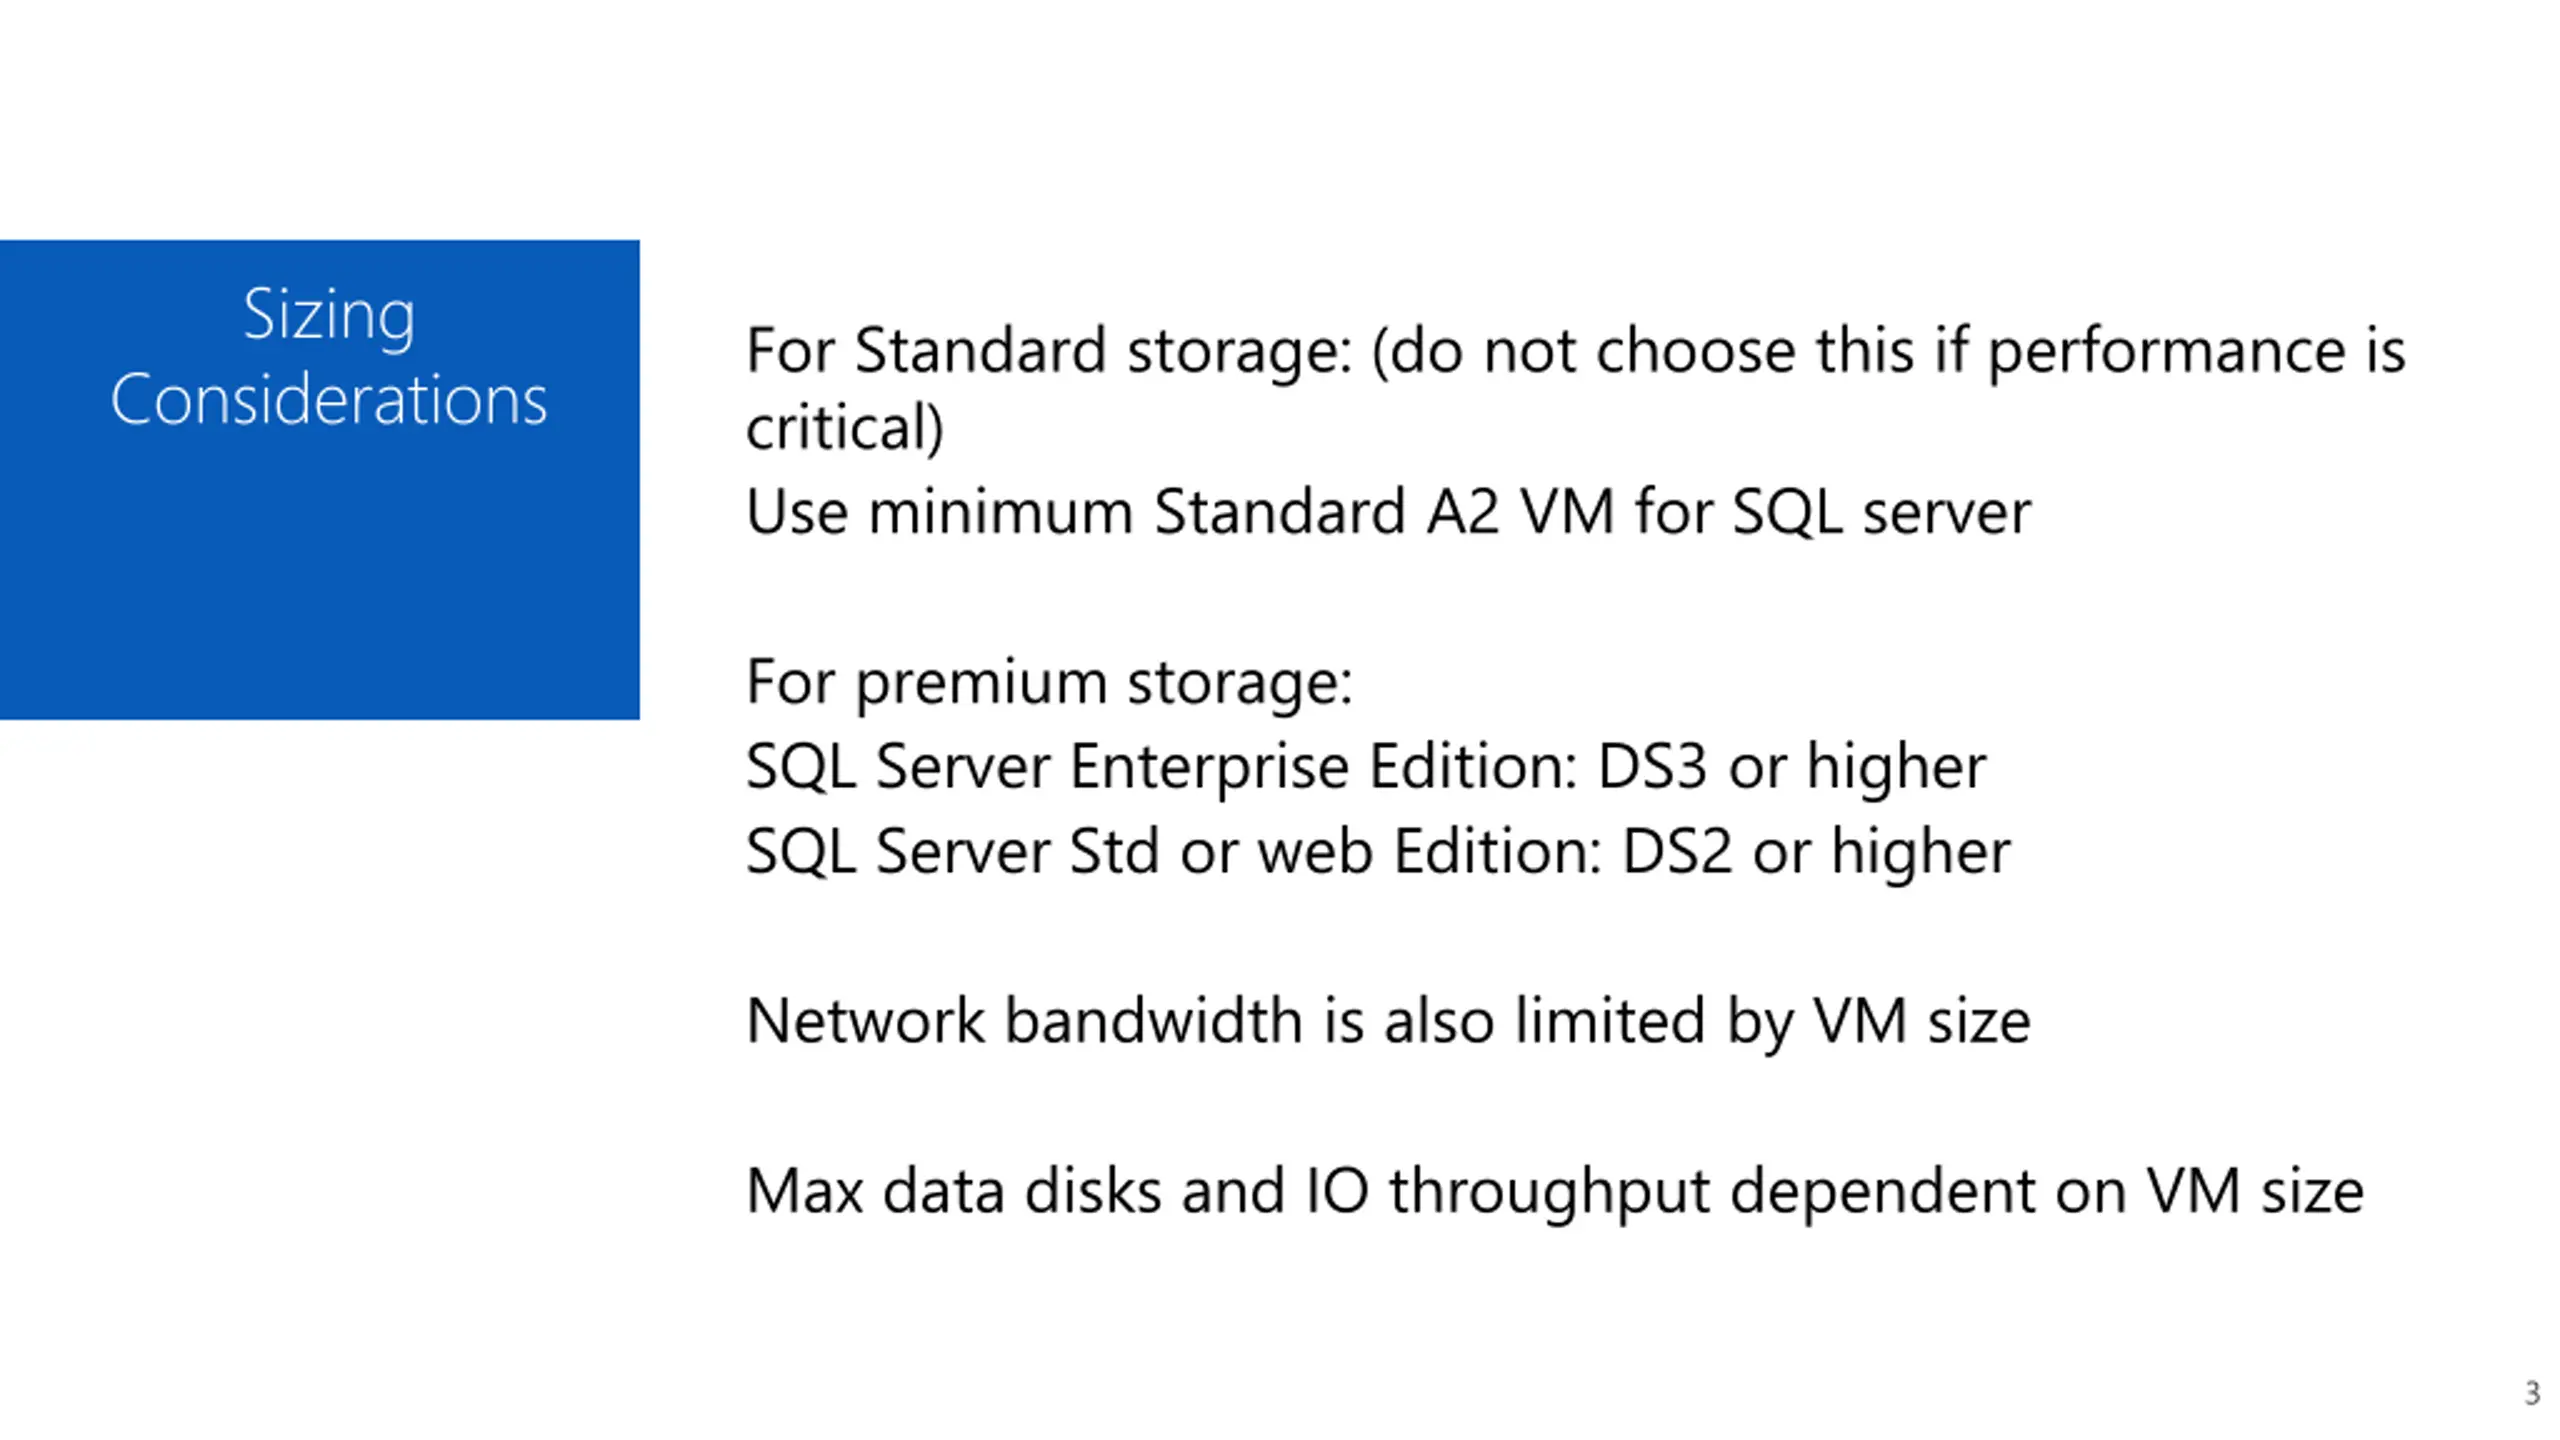Click the Network bandwidth line
2560x1440 pixels.
(x=1388, y=1022)
